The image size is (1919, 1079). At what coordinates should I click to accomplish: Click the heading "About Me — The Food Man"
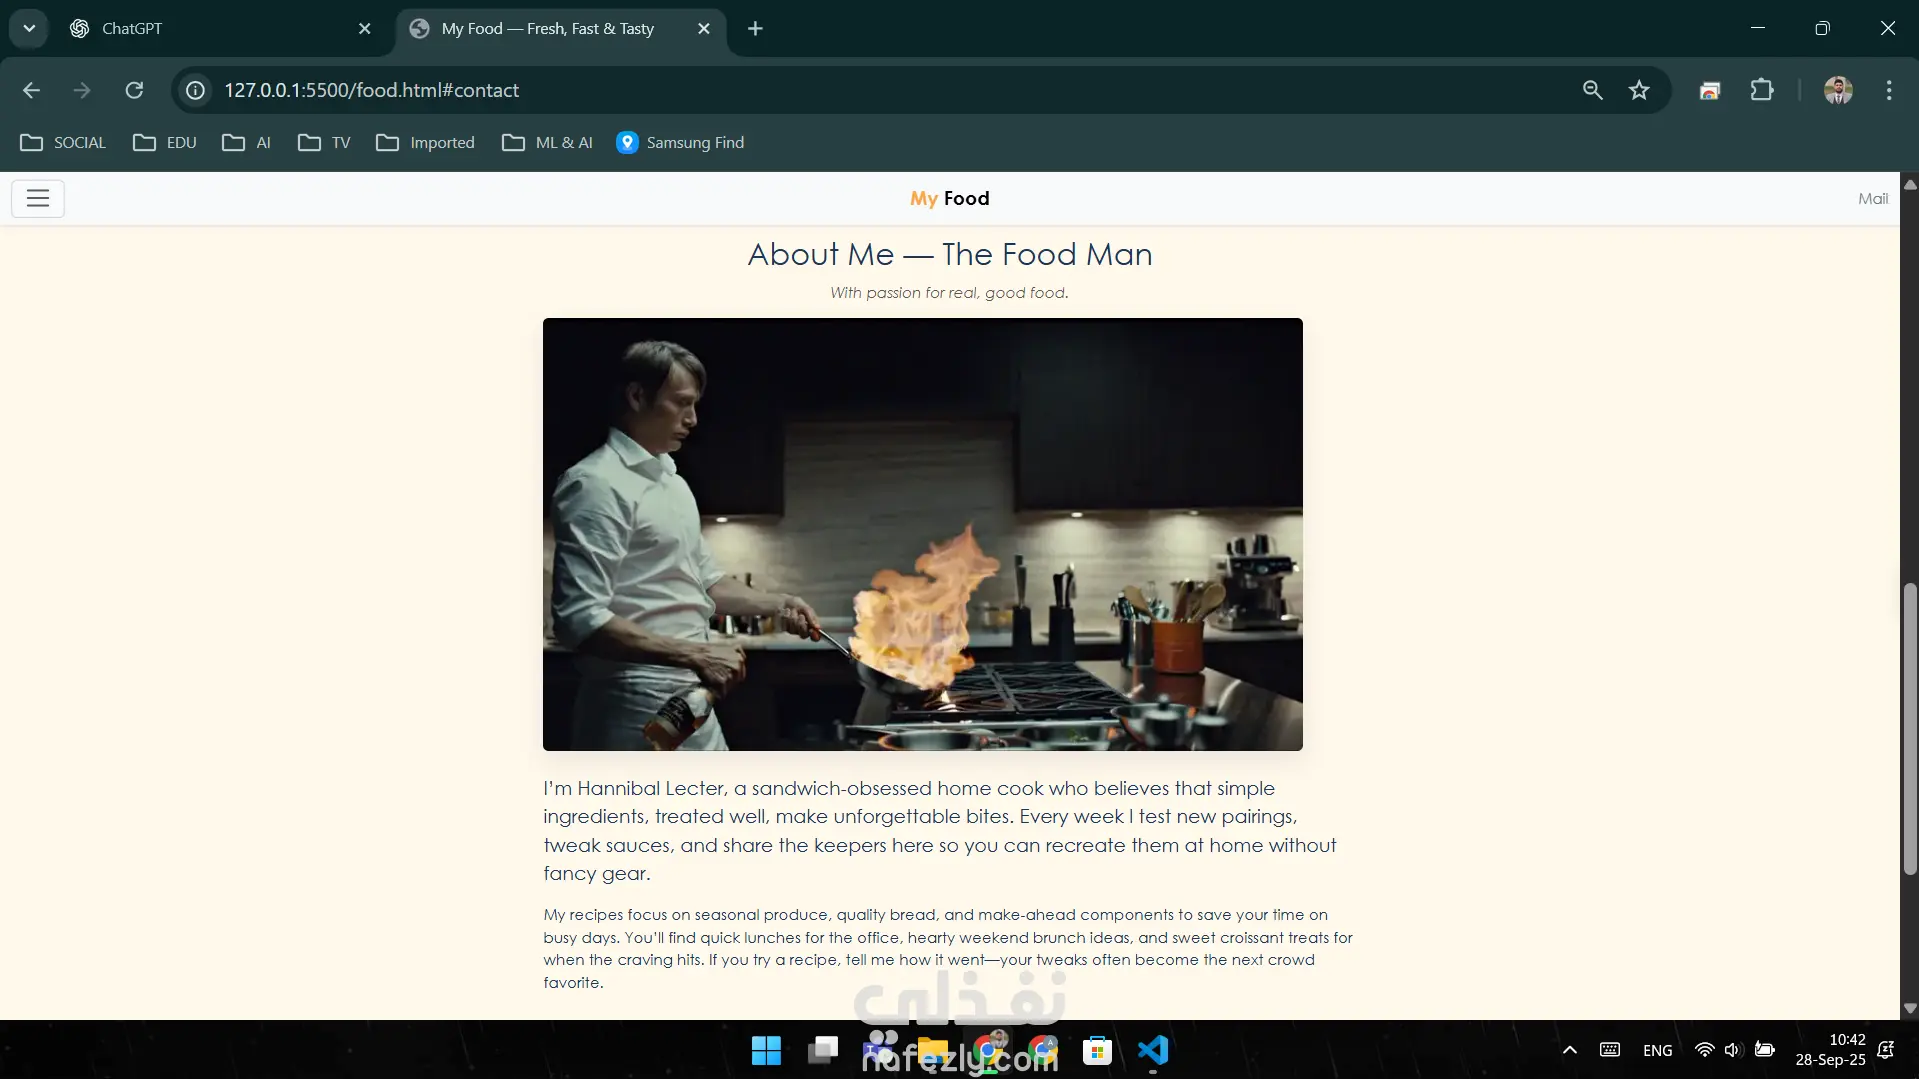950,254
